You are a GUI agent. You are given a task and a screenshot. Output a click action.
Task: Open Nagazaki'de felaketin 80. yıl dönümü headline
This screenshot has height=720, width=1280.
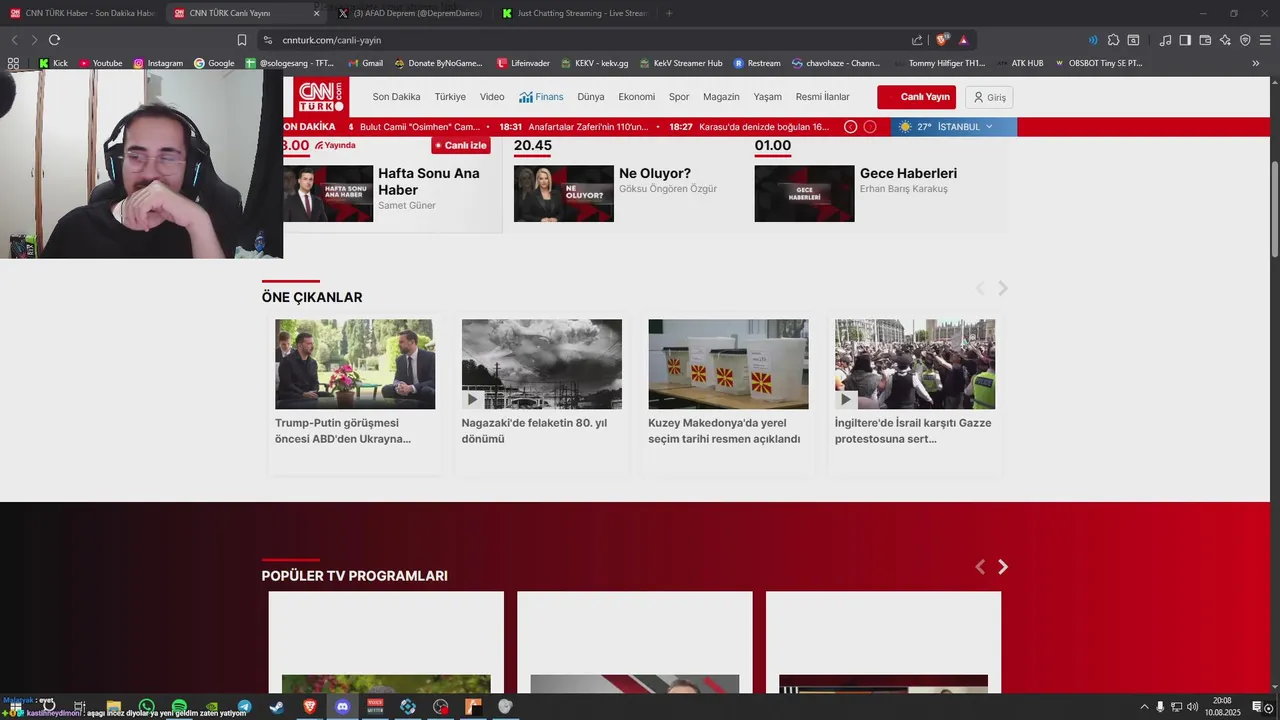click(535, 431)
